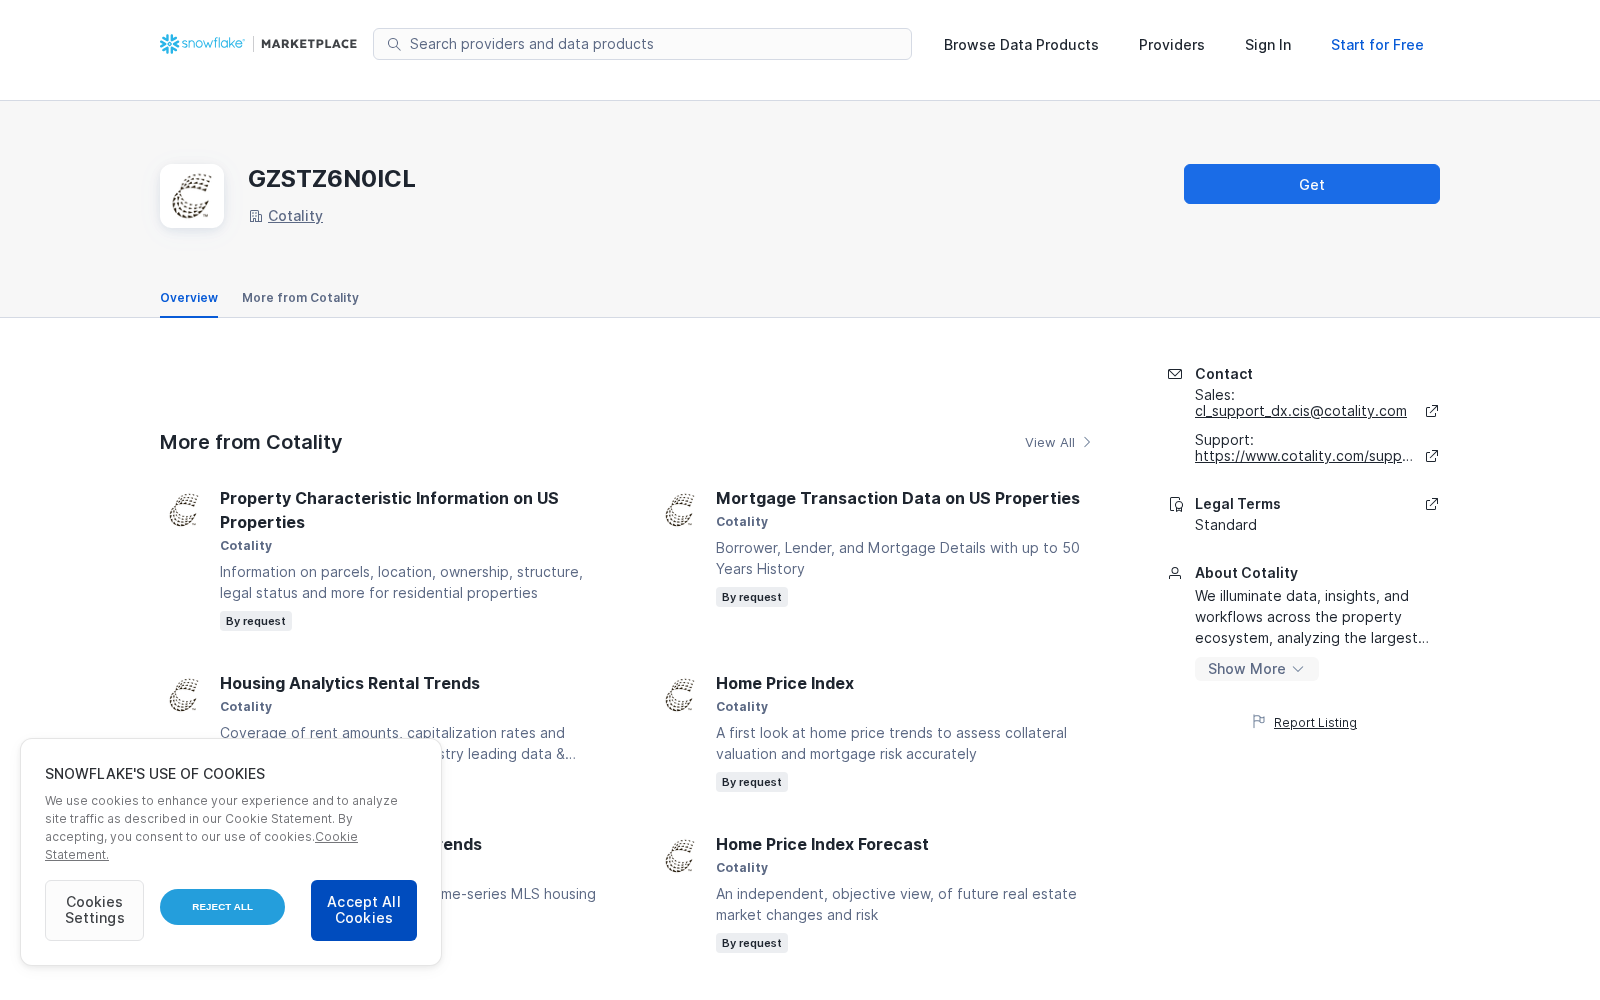Expand About Cotality with Show More

coord(1256,669)
